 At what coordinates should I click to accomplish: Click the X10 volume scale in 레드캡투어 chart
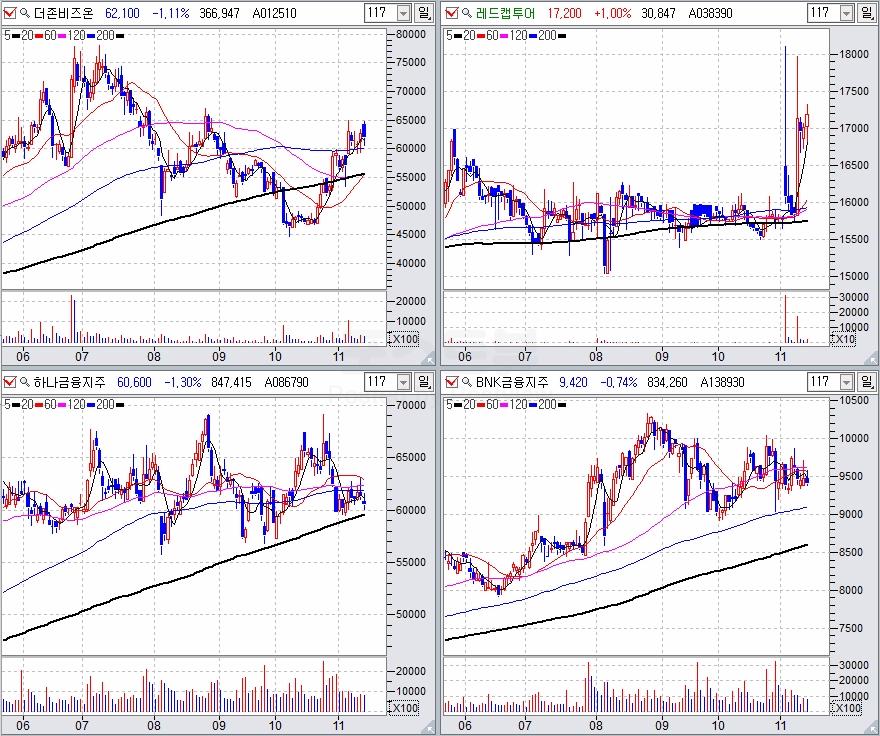844,339
